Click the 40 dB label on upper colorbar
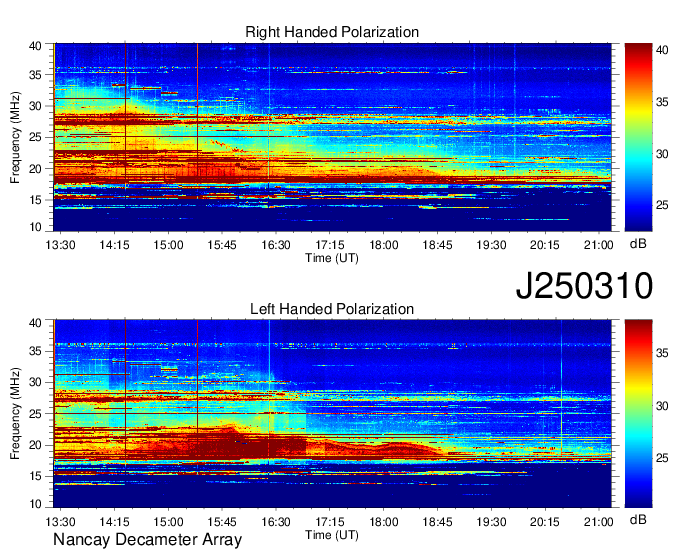Image resolution: width=680 pixels, height=552 pixels. coord(662,50)
